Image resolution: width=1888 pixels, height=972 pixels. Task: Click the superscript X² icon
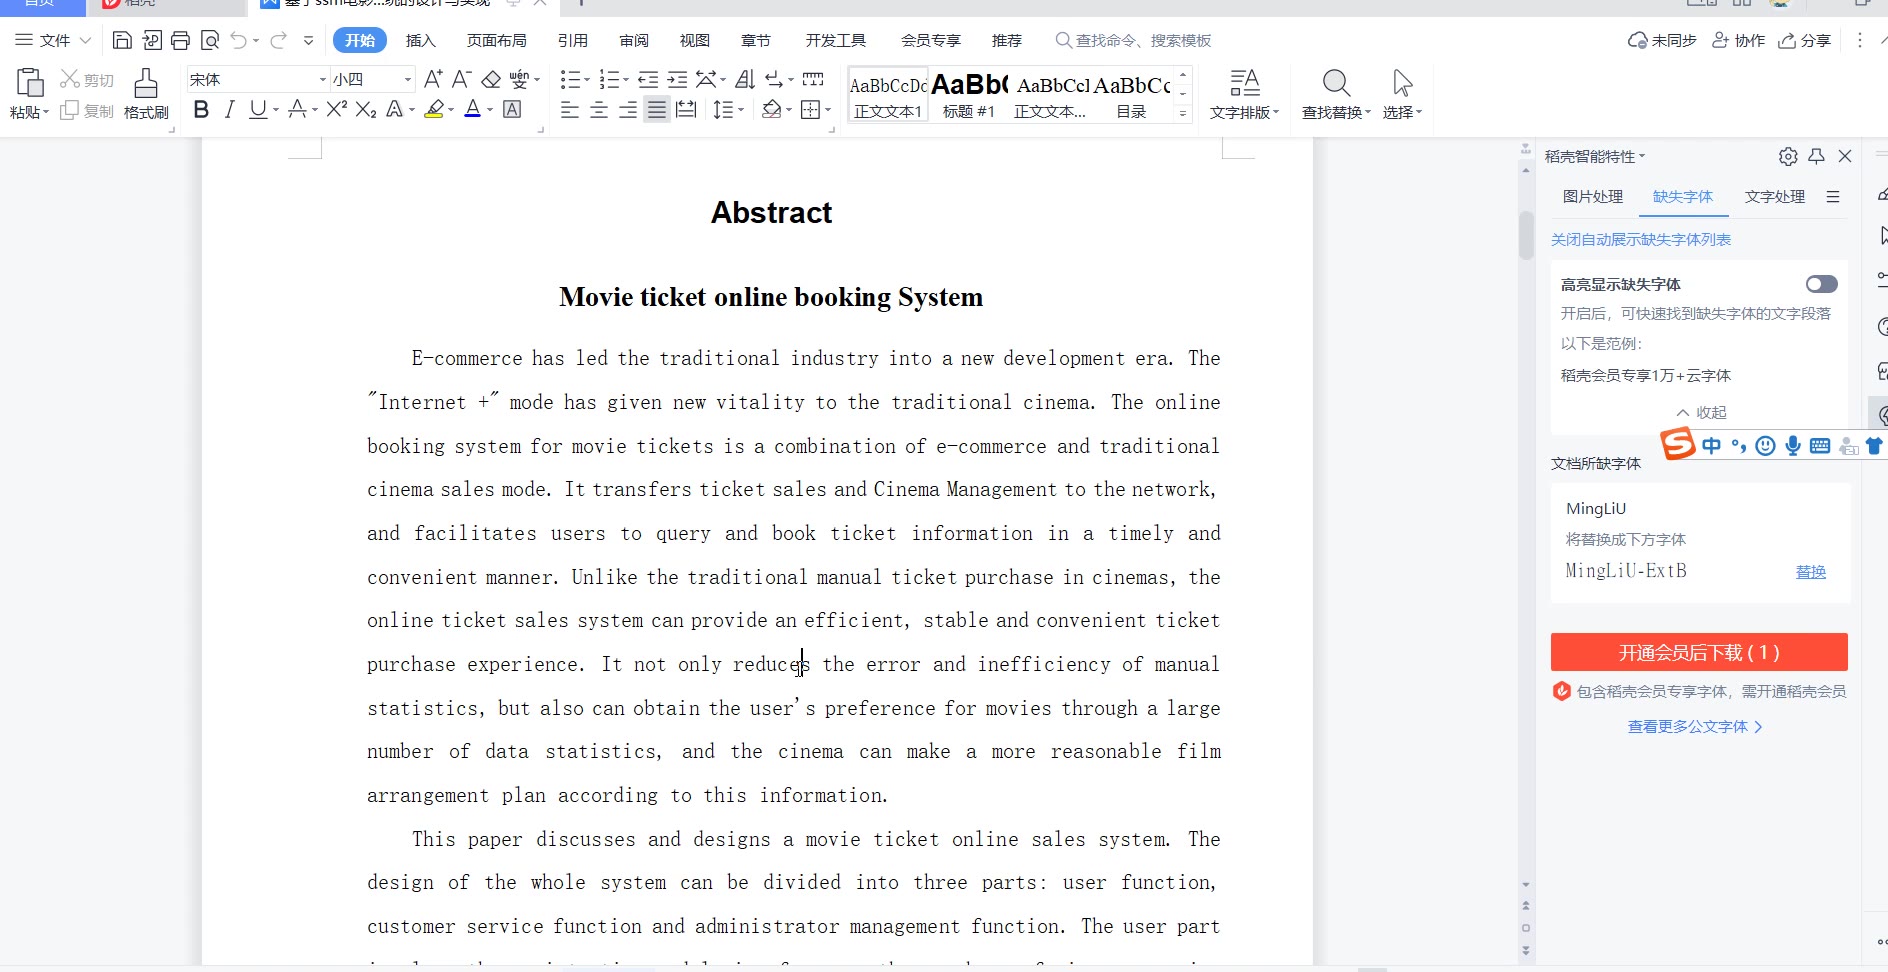(337, 110)
